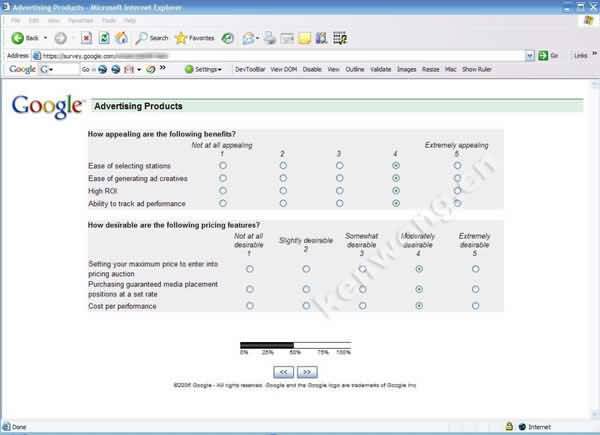Open the Search toolbar button

(x=151, y=38)
